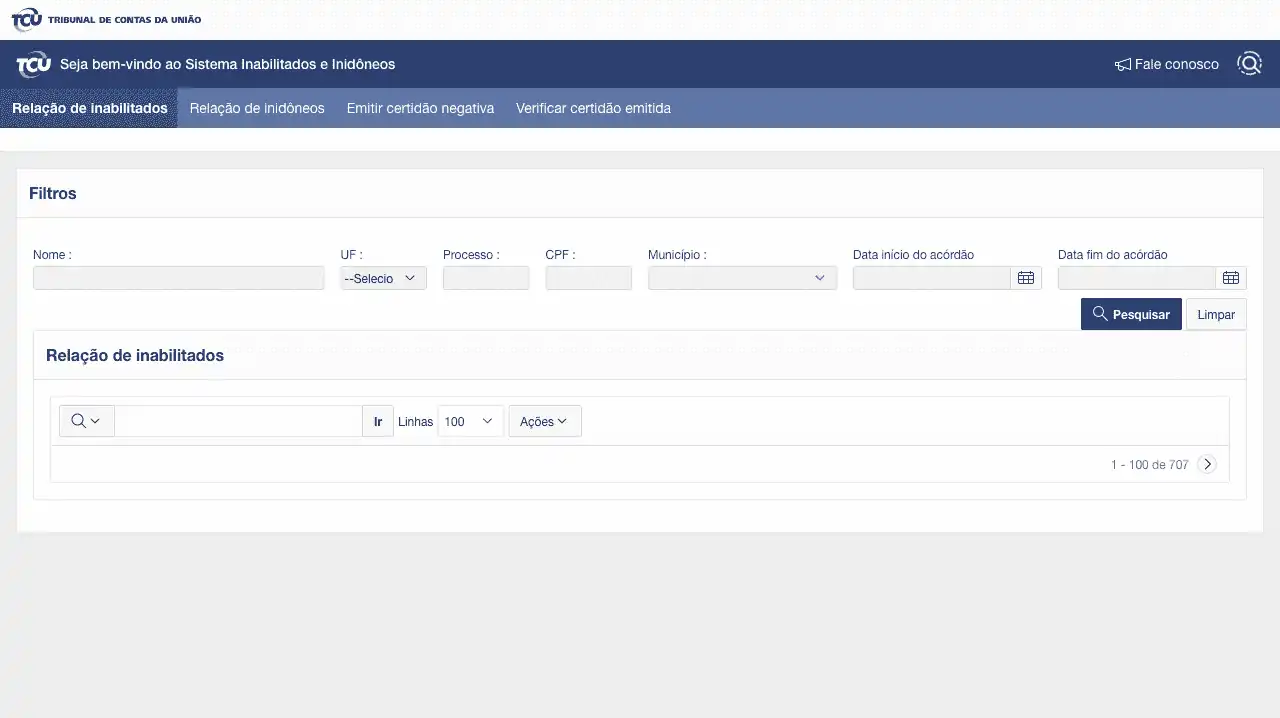The image size is (1280, 718).
Task: Click the Limpar button
Action: 1215,314
